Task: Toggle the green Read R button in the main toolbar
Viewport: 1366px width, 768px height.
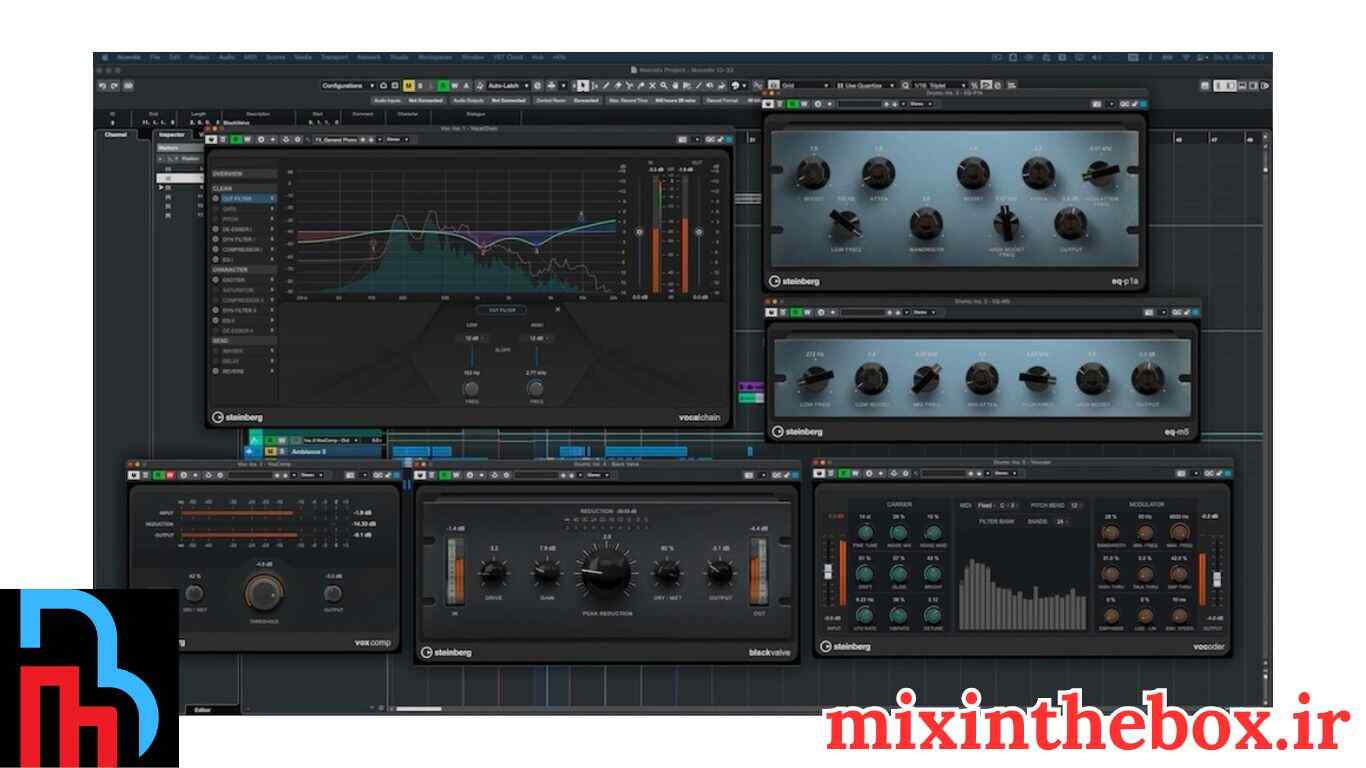Action: [x=443, y=85]
